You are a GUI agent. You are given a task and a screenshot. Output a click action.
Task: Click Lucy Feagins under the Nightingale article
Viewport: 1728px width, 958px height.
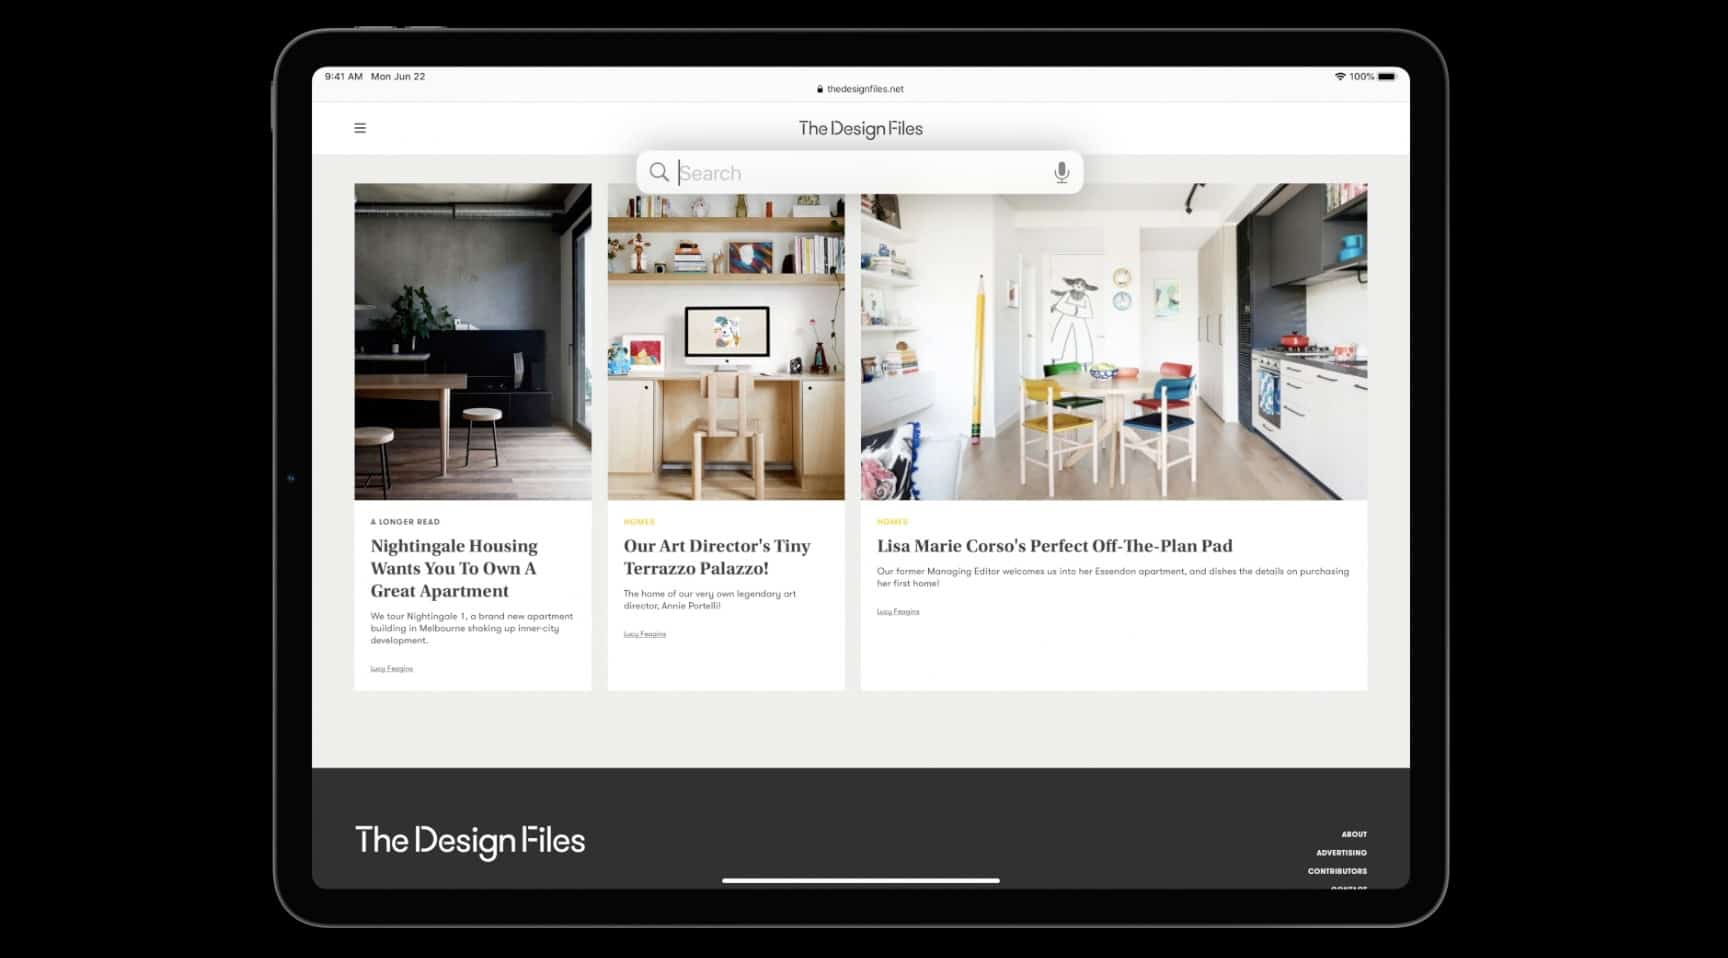(391, 669)
